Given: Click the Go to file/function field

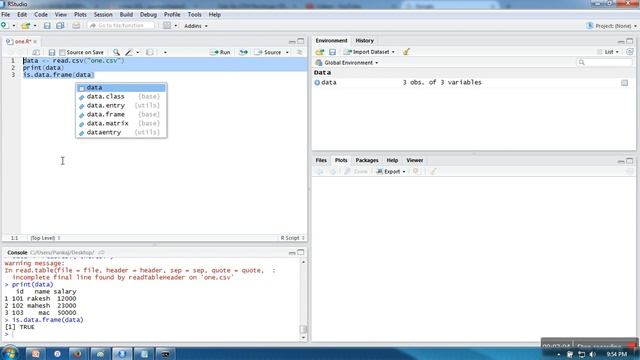Looking at the screenshot, I should (121, 26).
